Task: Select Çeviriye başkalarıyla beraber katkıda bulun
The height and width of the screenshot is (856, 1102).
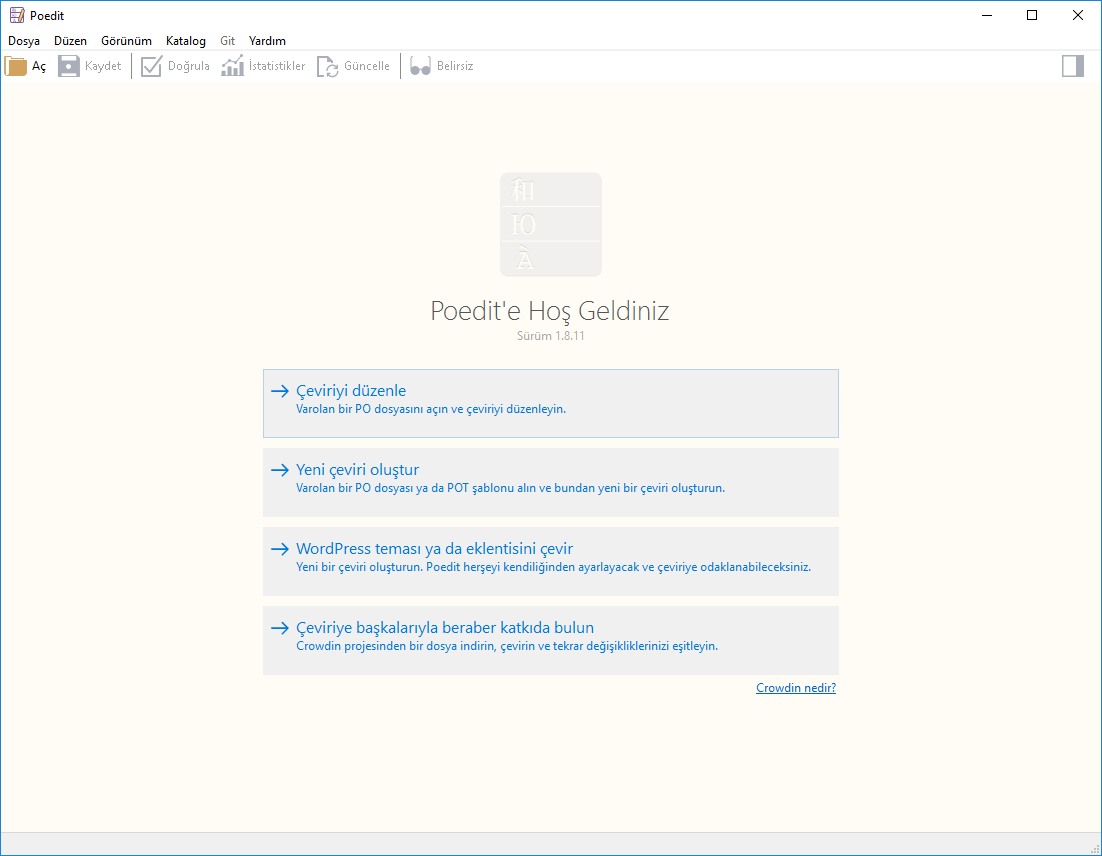Action: (x=550, y=640)
